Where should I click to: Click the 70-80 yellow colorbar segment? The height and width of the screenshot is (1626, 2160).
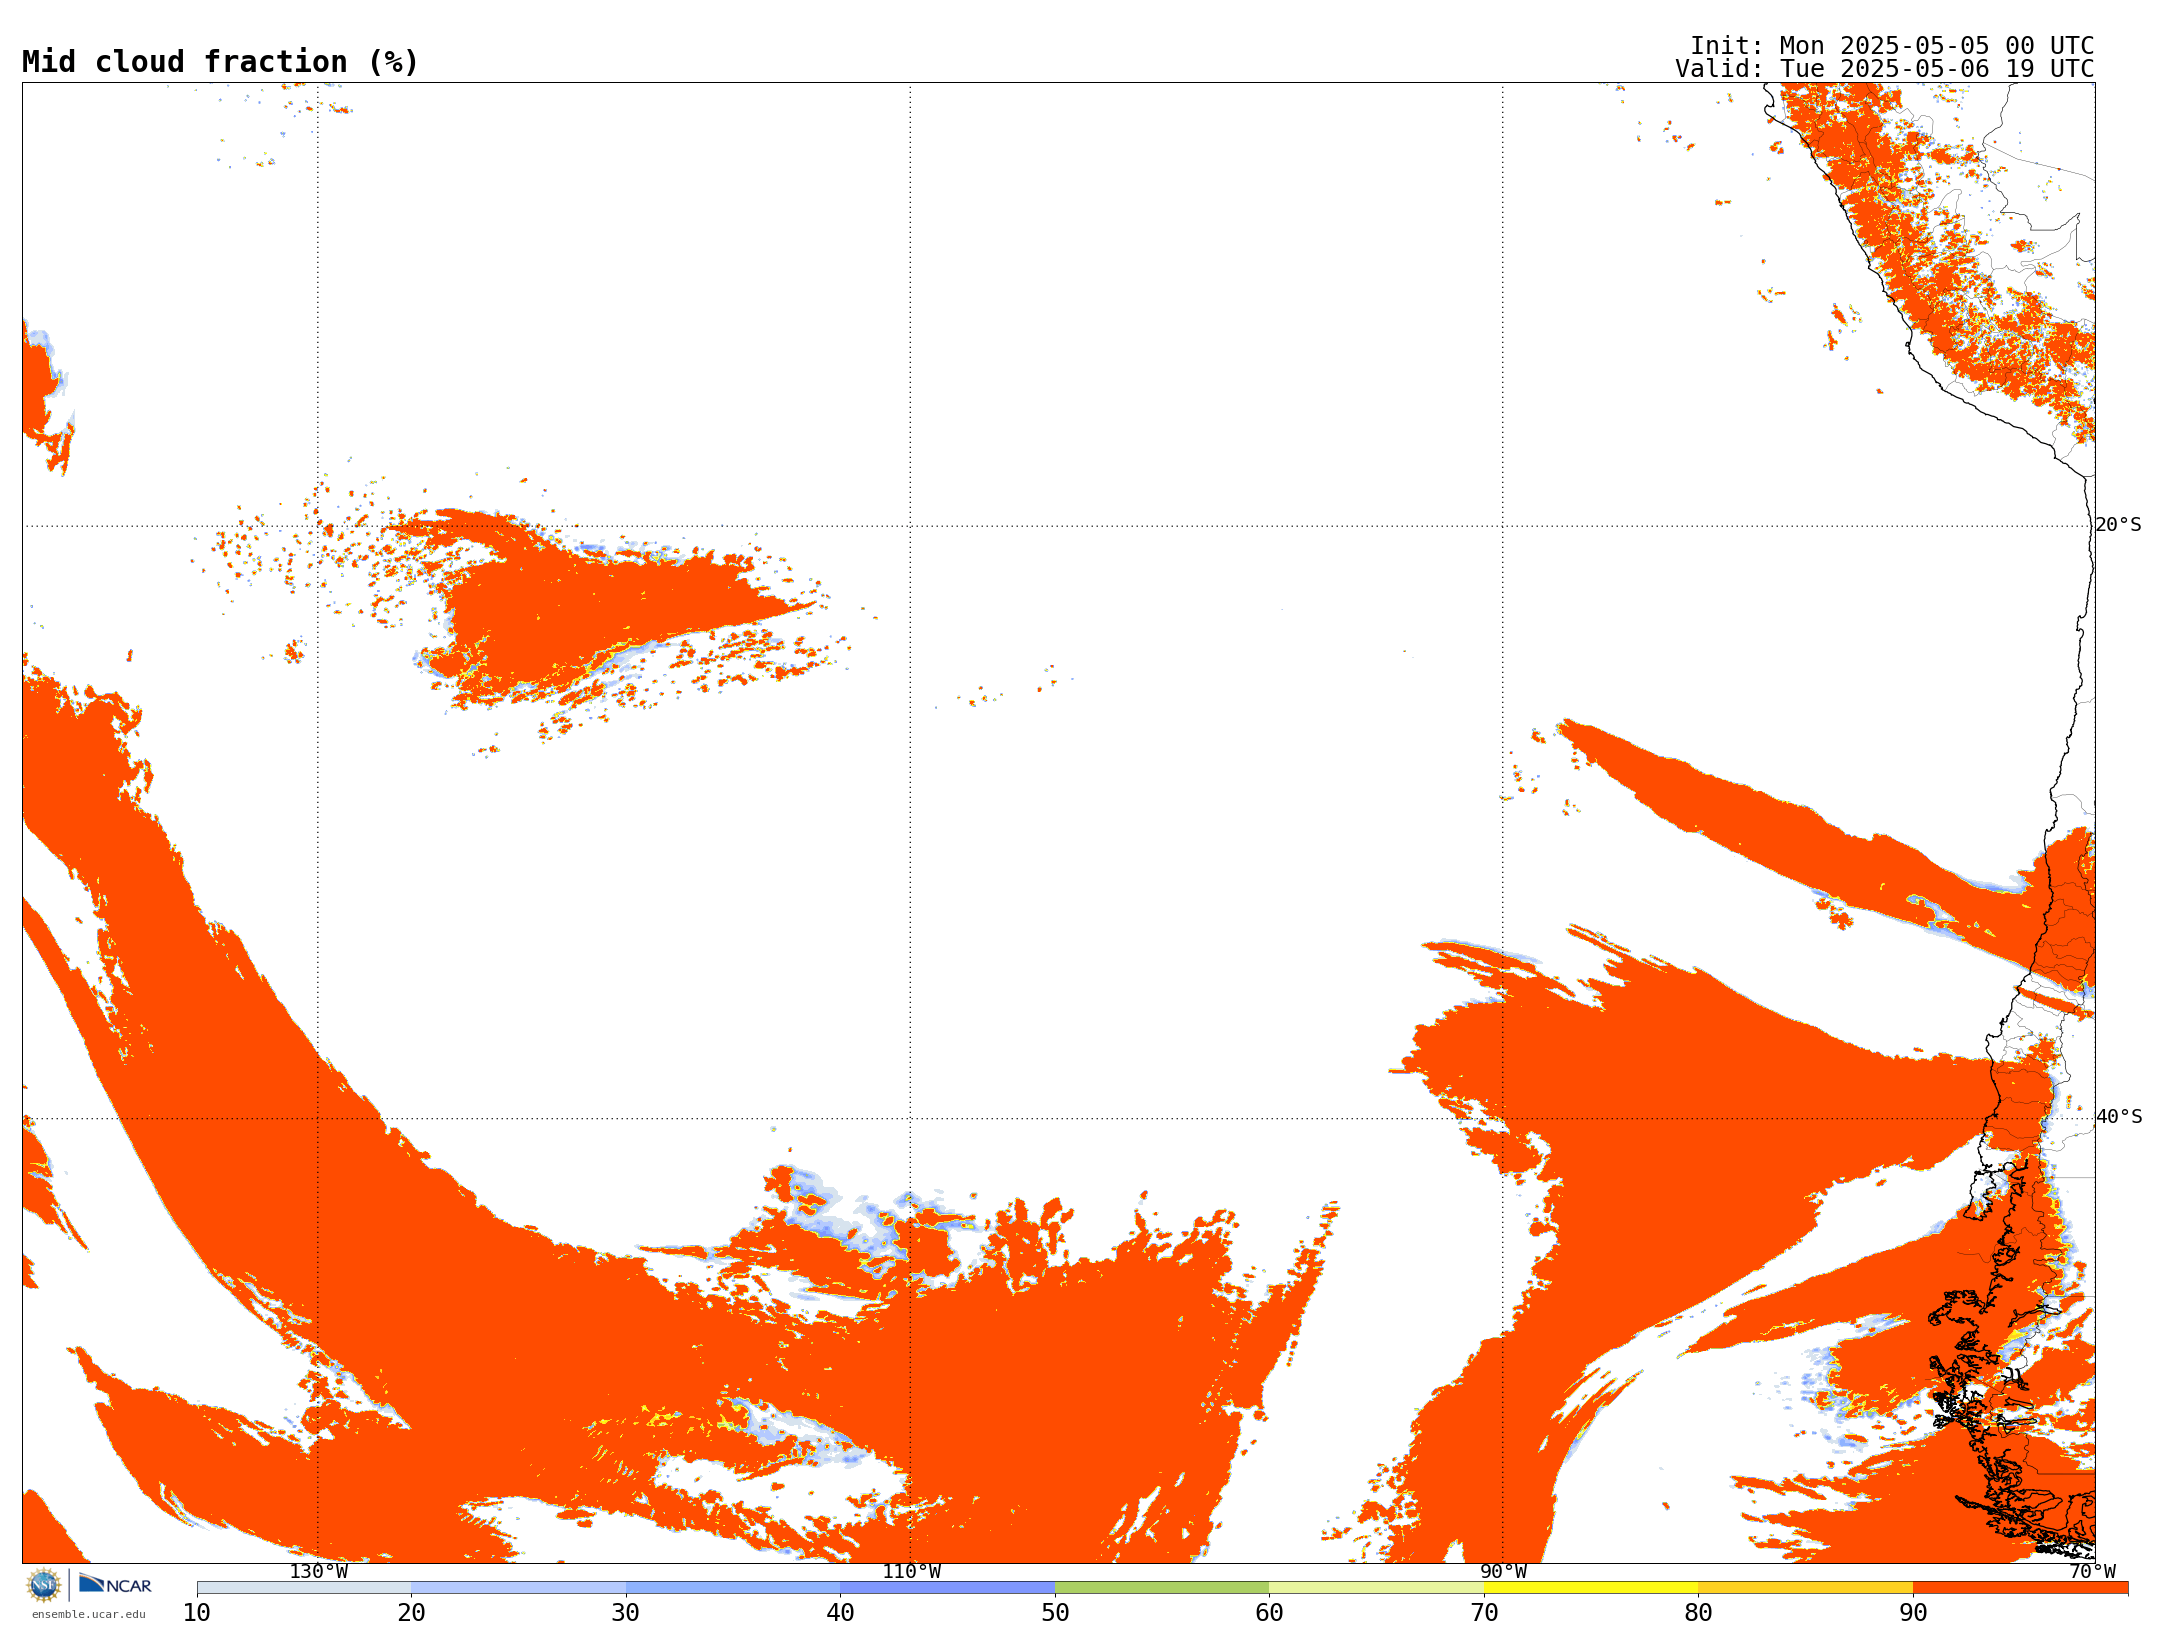point(1591,1588)
